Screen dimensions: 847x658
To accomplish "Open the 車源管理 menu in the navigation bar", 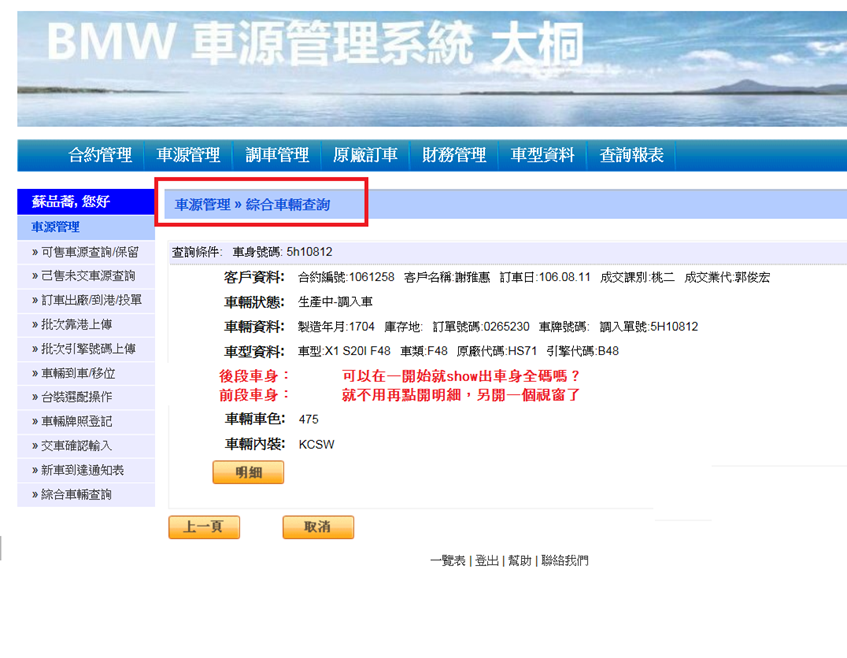I will pos(189,155).
